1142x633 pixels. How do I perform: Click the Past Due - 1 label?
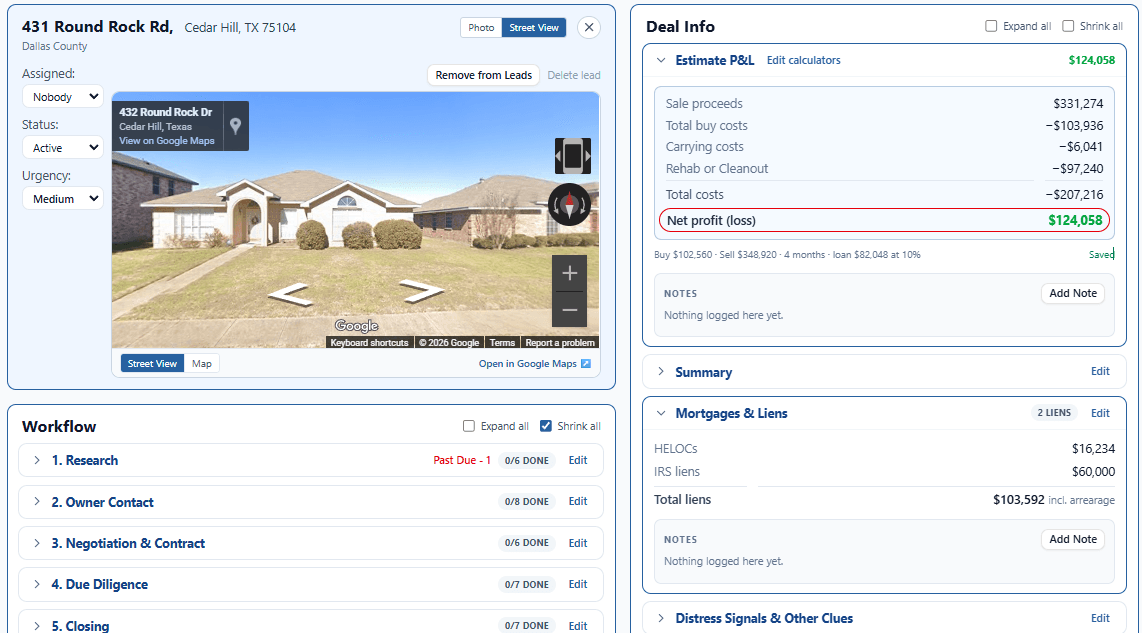coord(462,460)
